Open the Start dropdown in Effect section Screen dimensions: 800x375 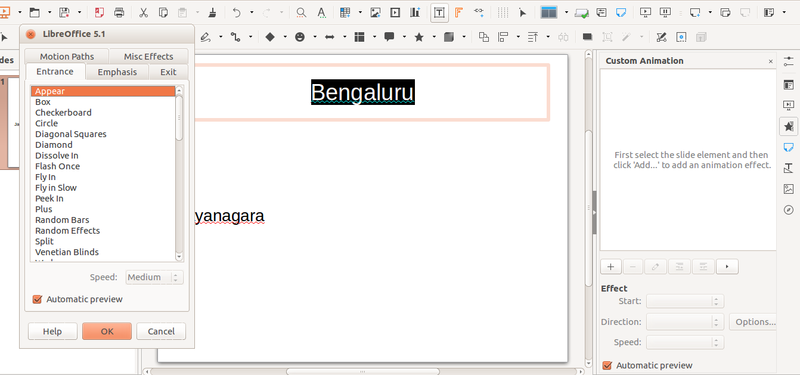685,301
